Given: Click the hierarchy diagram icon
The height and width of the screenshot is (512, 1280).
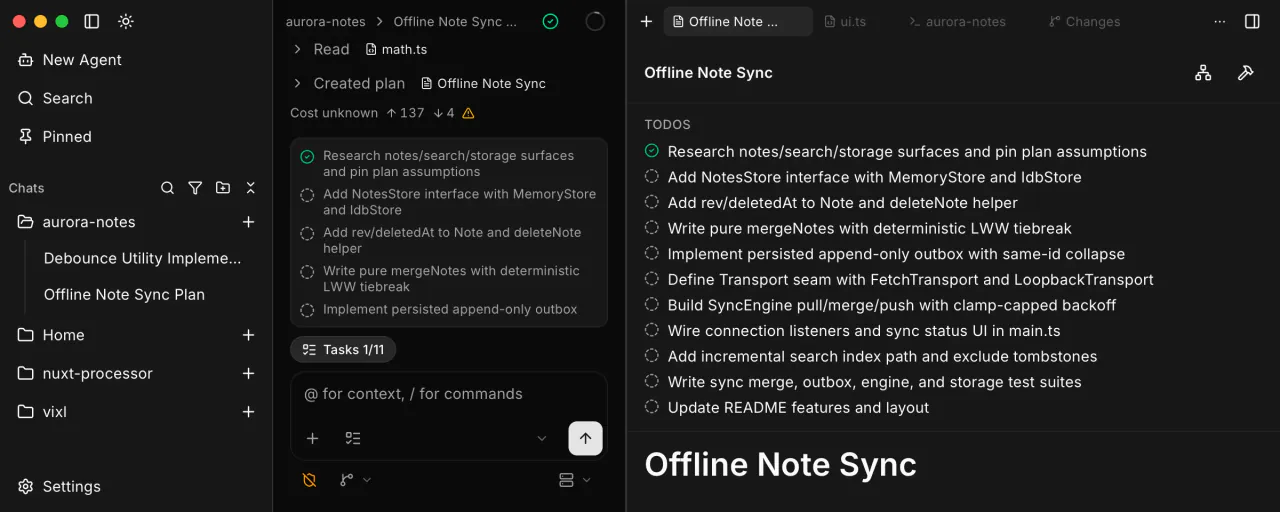Looking at the screenshot, I should [1203, 72].
